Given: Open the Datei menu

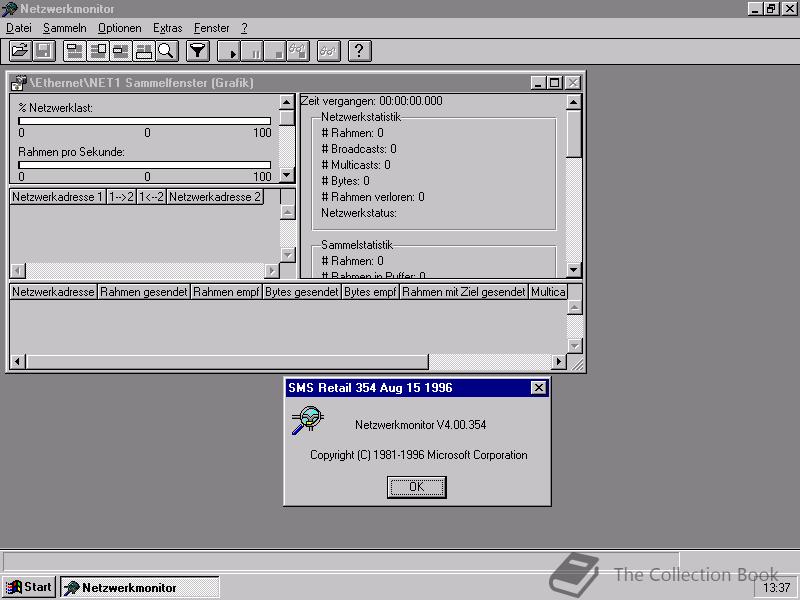Looking at the screenshot, I should [x=18, y=28].
